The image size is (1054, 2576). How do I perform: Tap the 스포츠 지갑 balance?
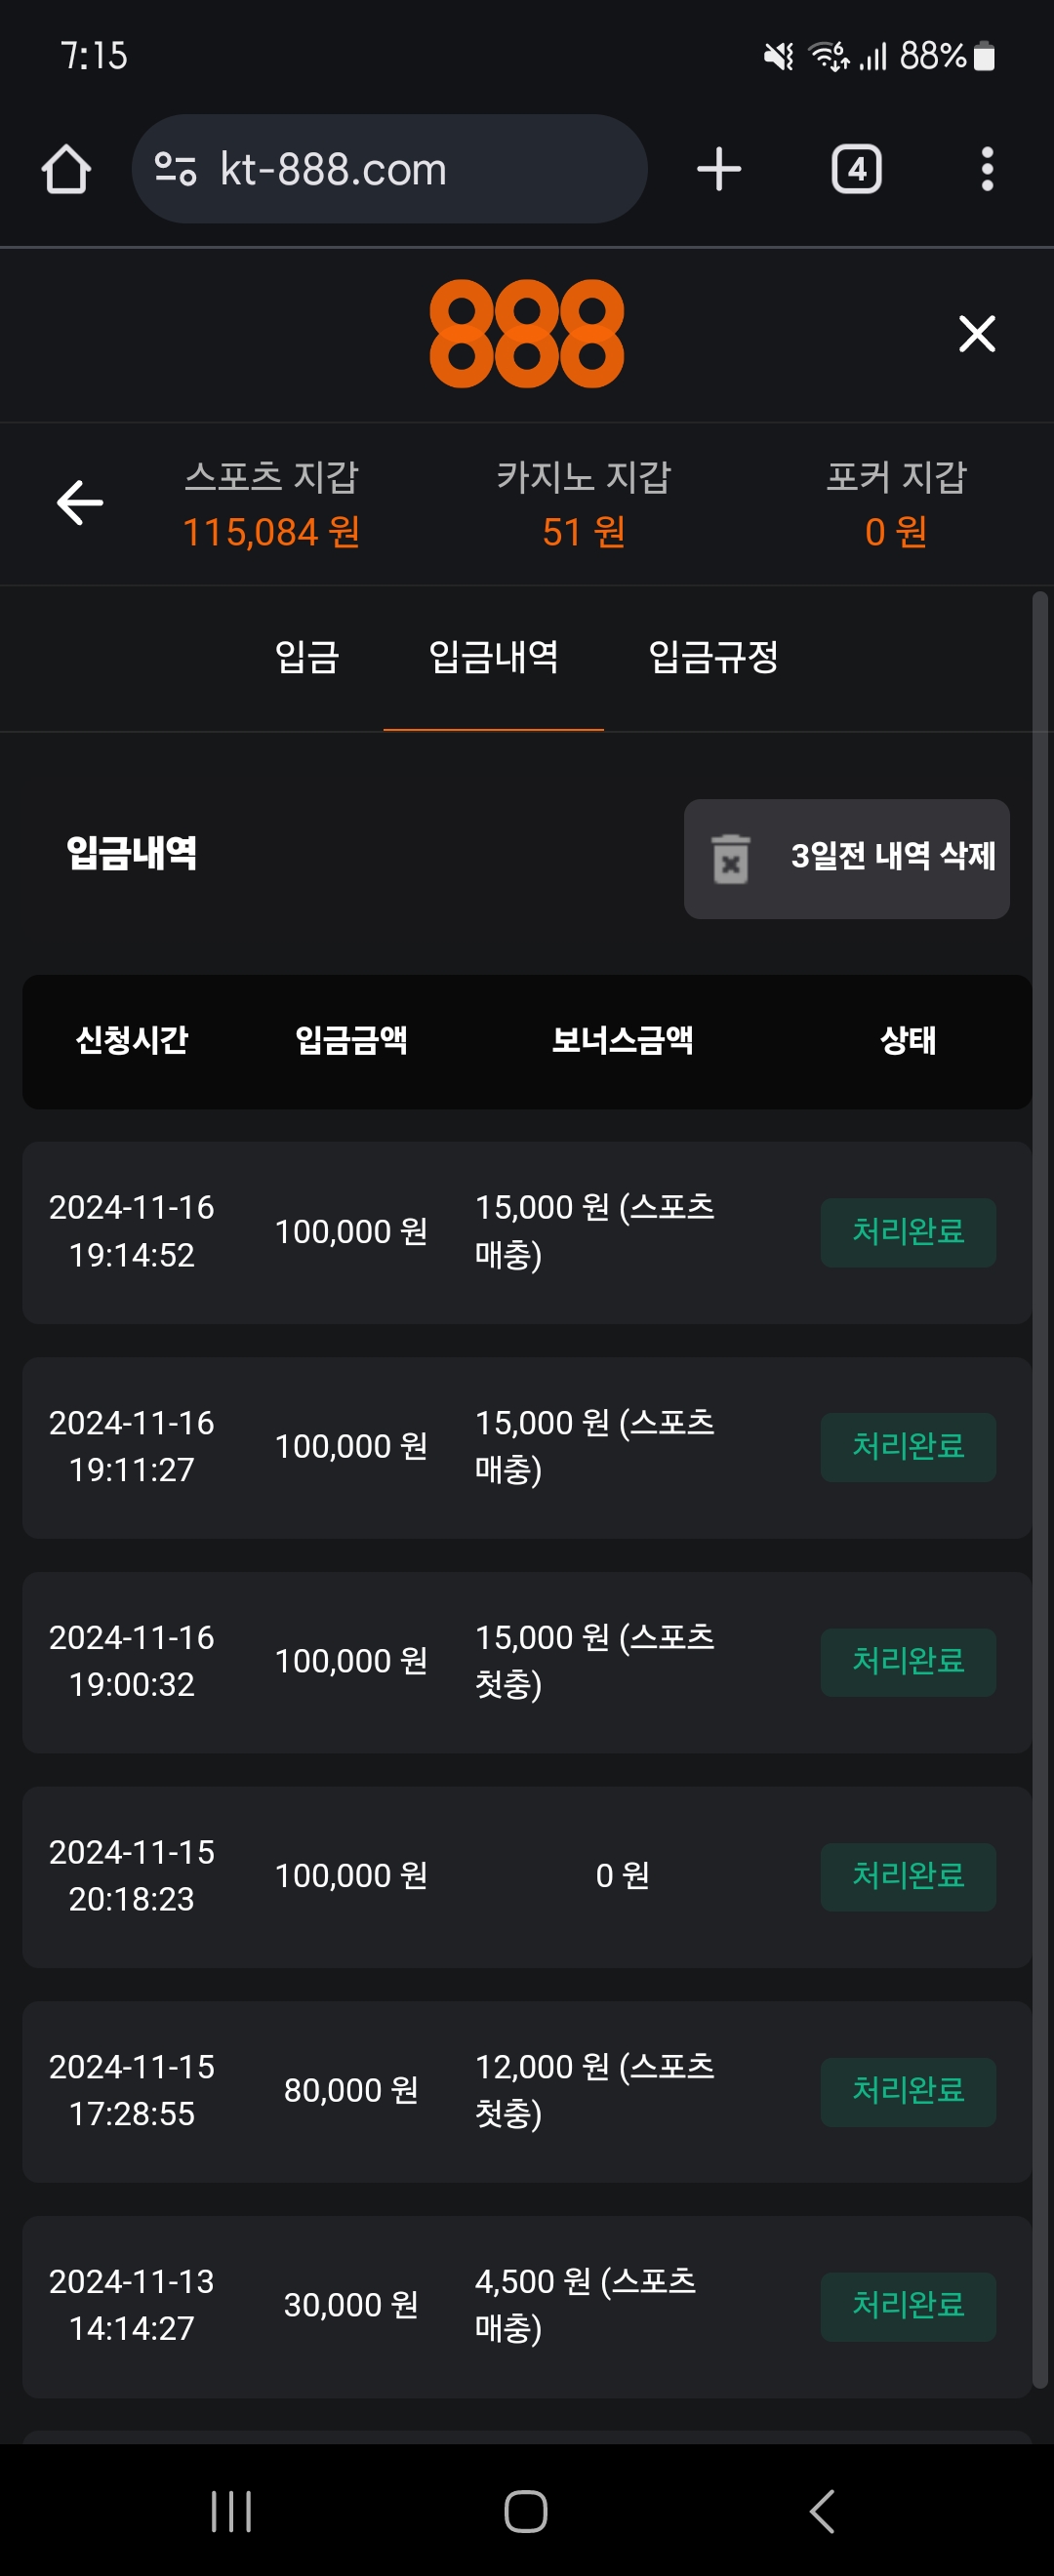[x=271, y=531]
